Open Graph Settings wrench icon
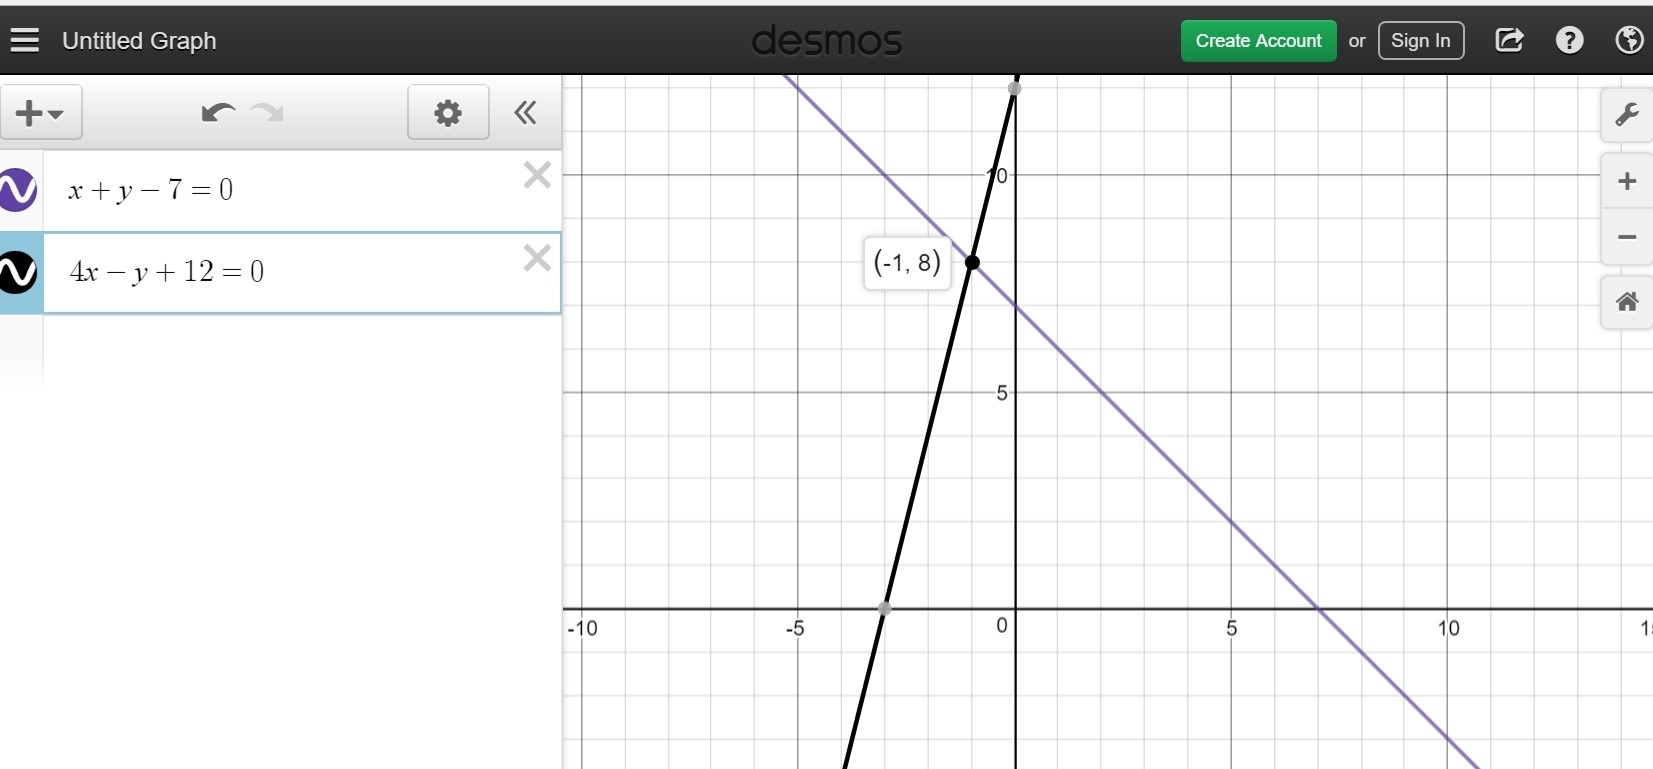 [1627, 115]
